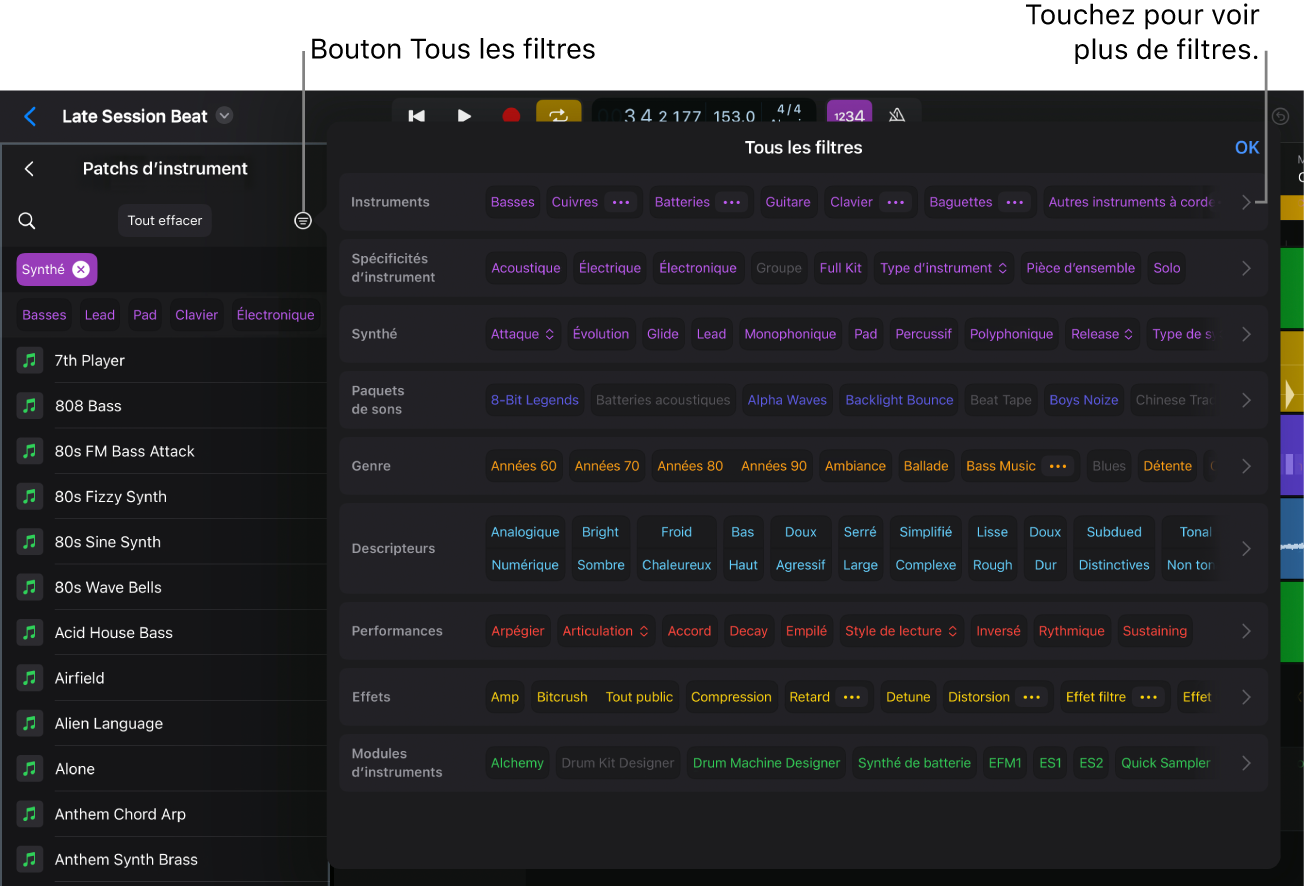The height and width of the screenshot is (886, 1306).
Task: Open the Tous les filtres button icon
Action: (303, 221)
